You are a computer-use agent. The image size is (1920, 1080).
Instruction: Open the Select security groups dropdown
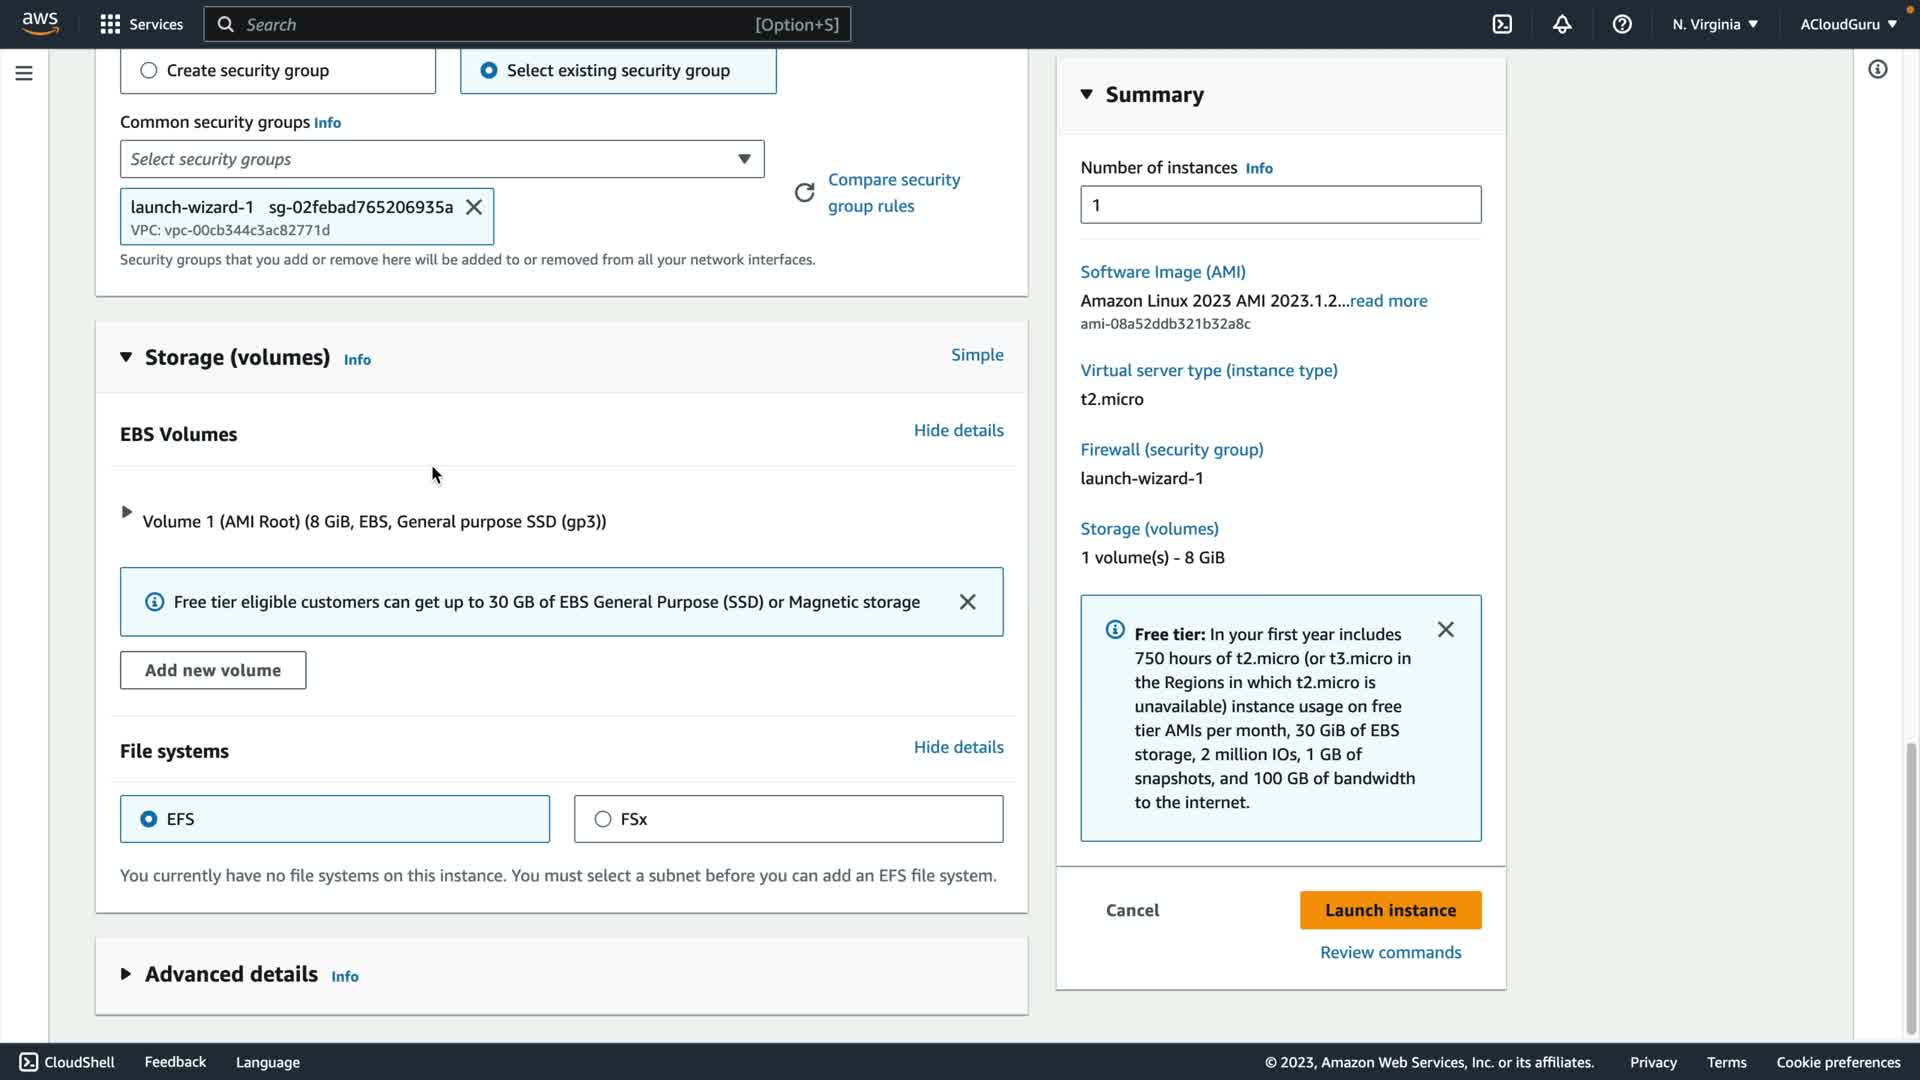click(x=442, y=159)
